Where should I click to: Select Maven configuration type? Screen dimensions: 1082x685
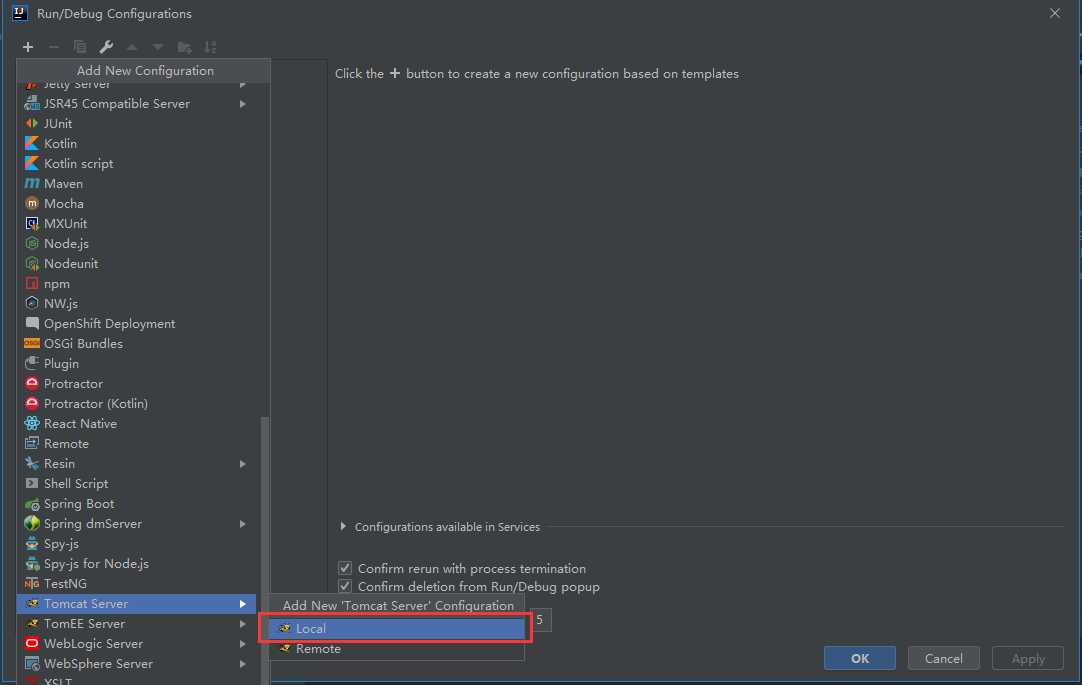[136, 183]
